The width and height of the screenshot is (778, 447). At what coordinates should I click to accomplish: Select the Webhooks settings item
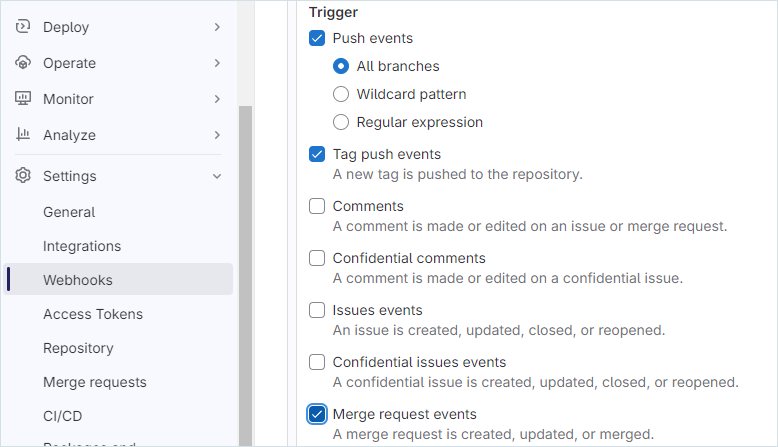coord(118,280)
